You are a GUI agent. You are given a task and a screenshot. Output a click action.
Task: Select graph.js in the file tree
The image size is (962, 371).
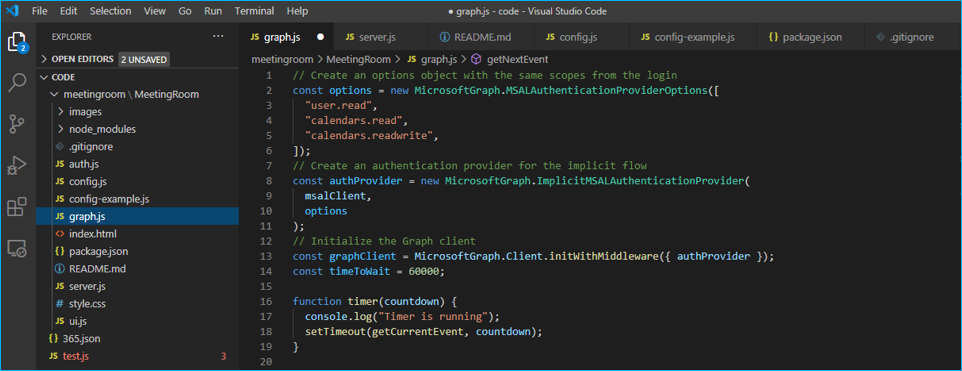137,216
